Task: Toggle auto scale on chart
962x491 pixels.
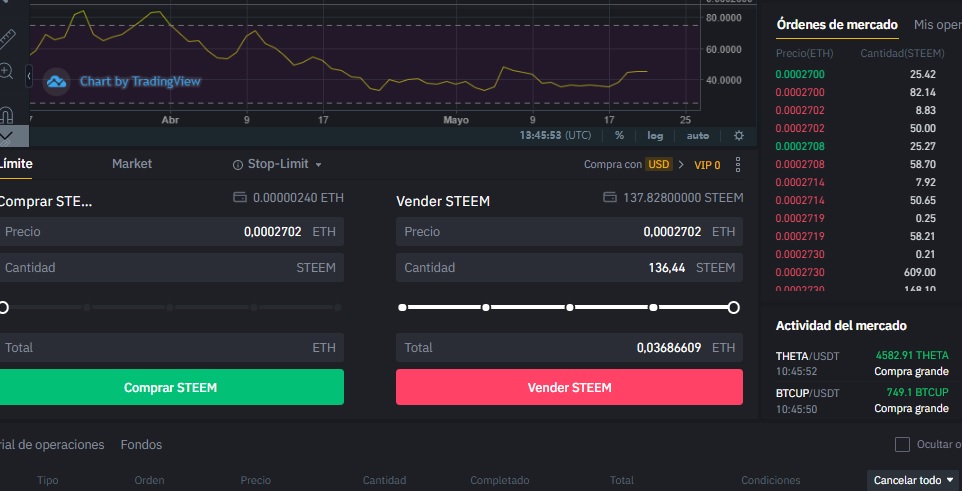Action: 698,136
